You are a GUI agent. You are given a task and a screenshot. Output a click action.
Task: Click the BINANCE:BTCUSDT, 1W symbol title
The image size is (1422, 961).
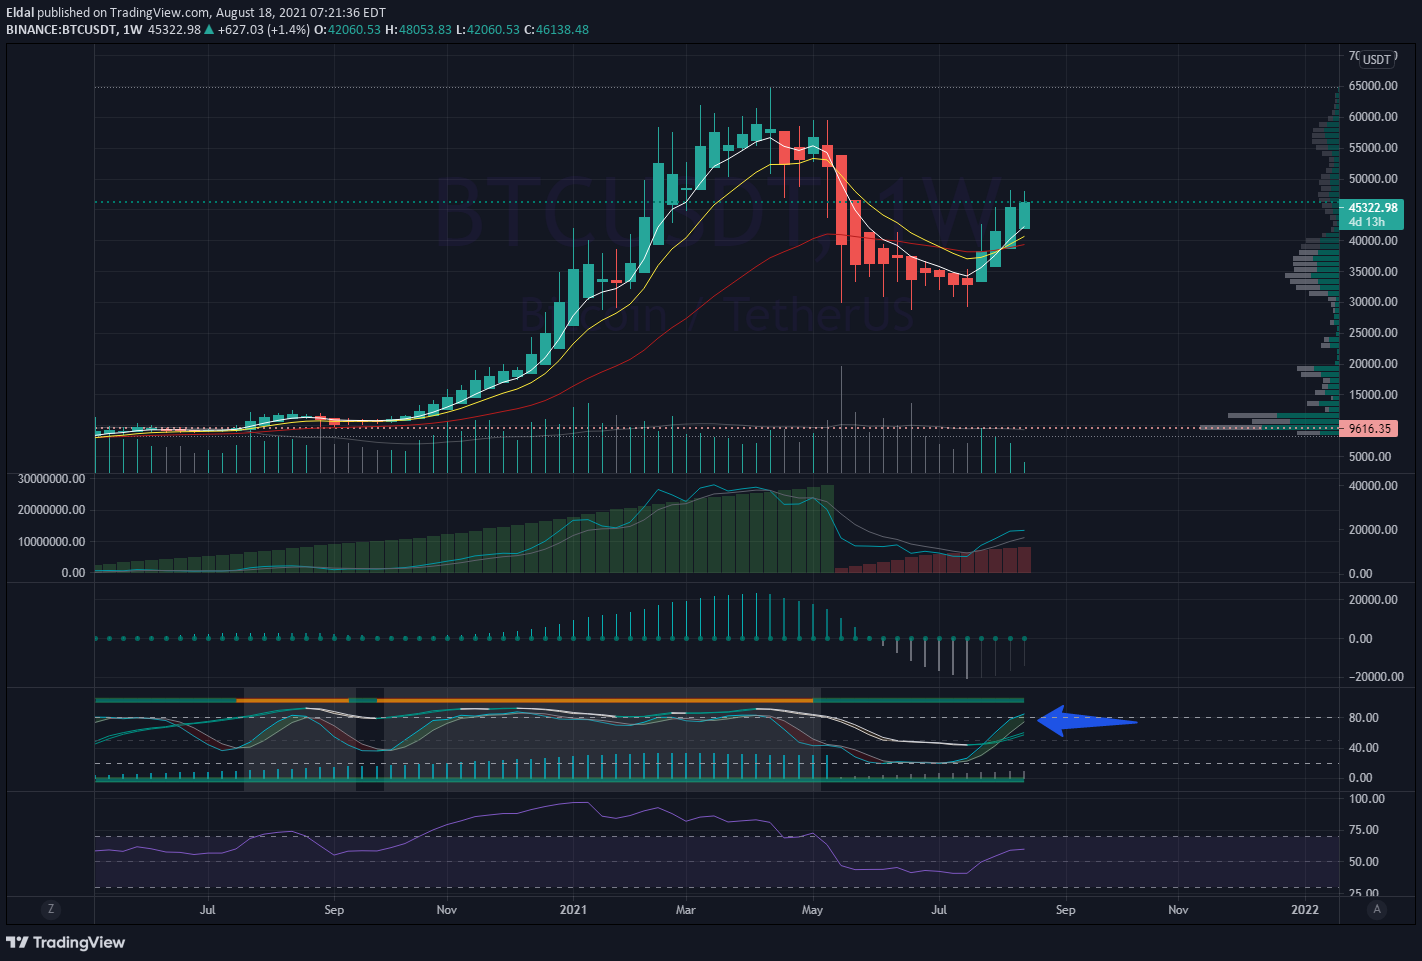(74, 29)
